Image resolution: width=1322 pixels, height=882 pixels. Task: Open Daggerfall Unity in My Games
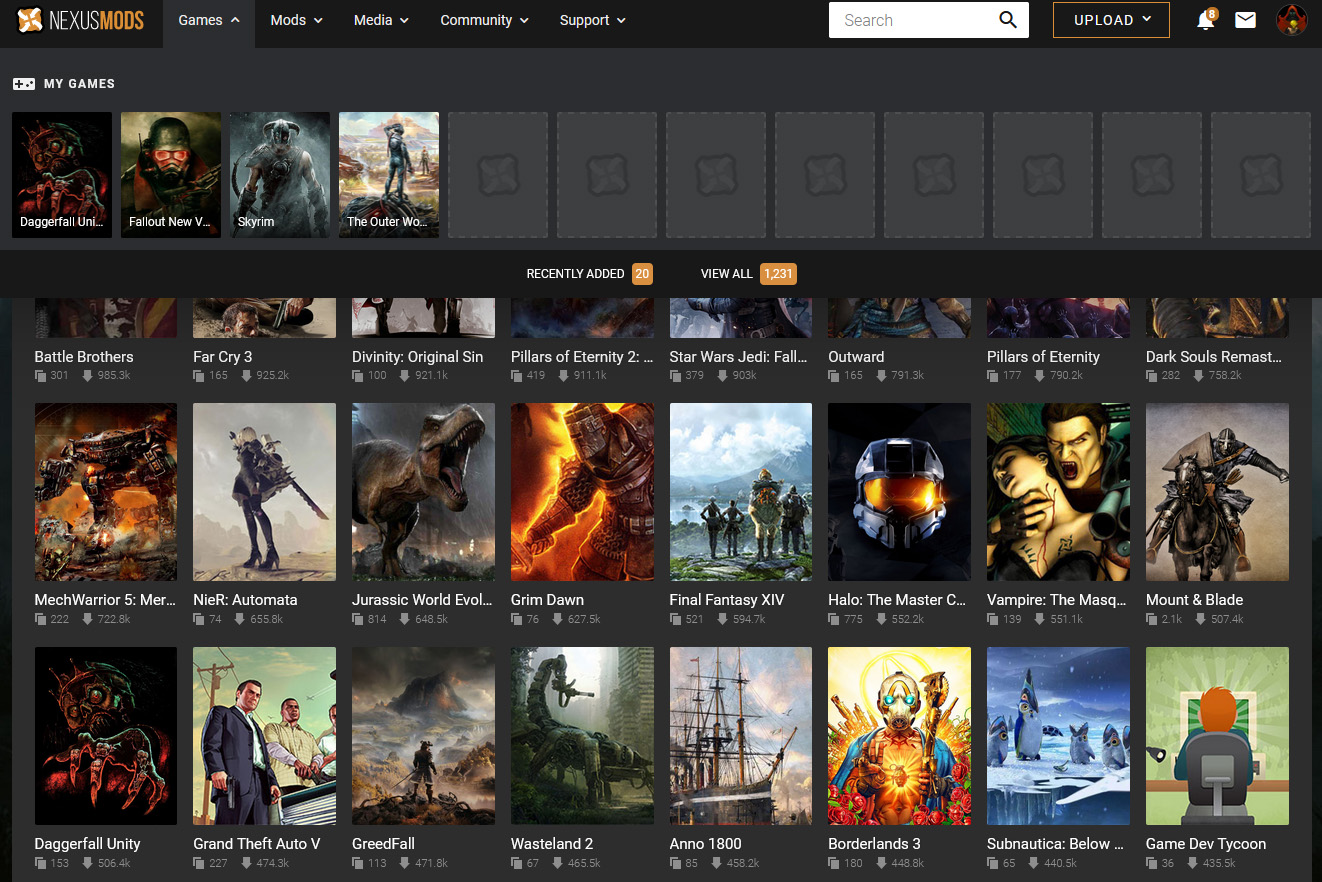pyautogui.click(x=62, y=175)
